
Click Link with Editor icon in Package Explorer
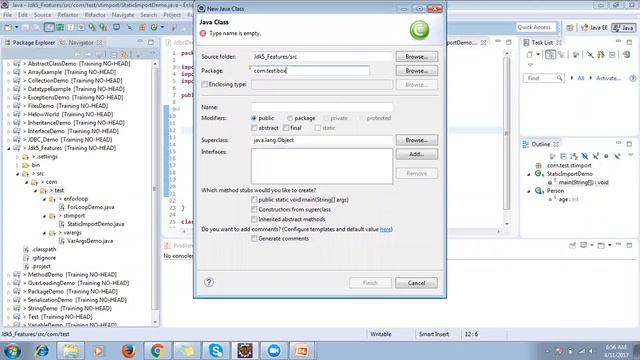tap(125, 54)
